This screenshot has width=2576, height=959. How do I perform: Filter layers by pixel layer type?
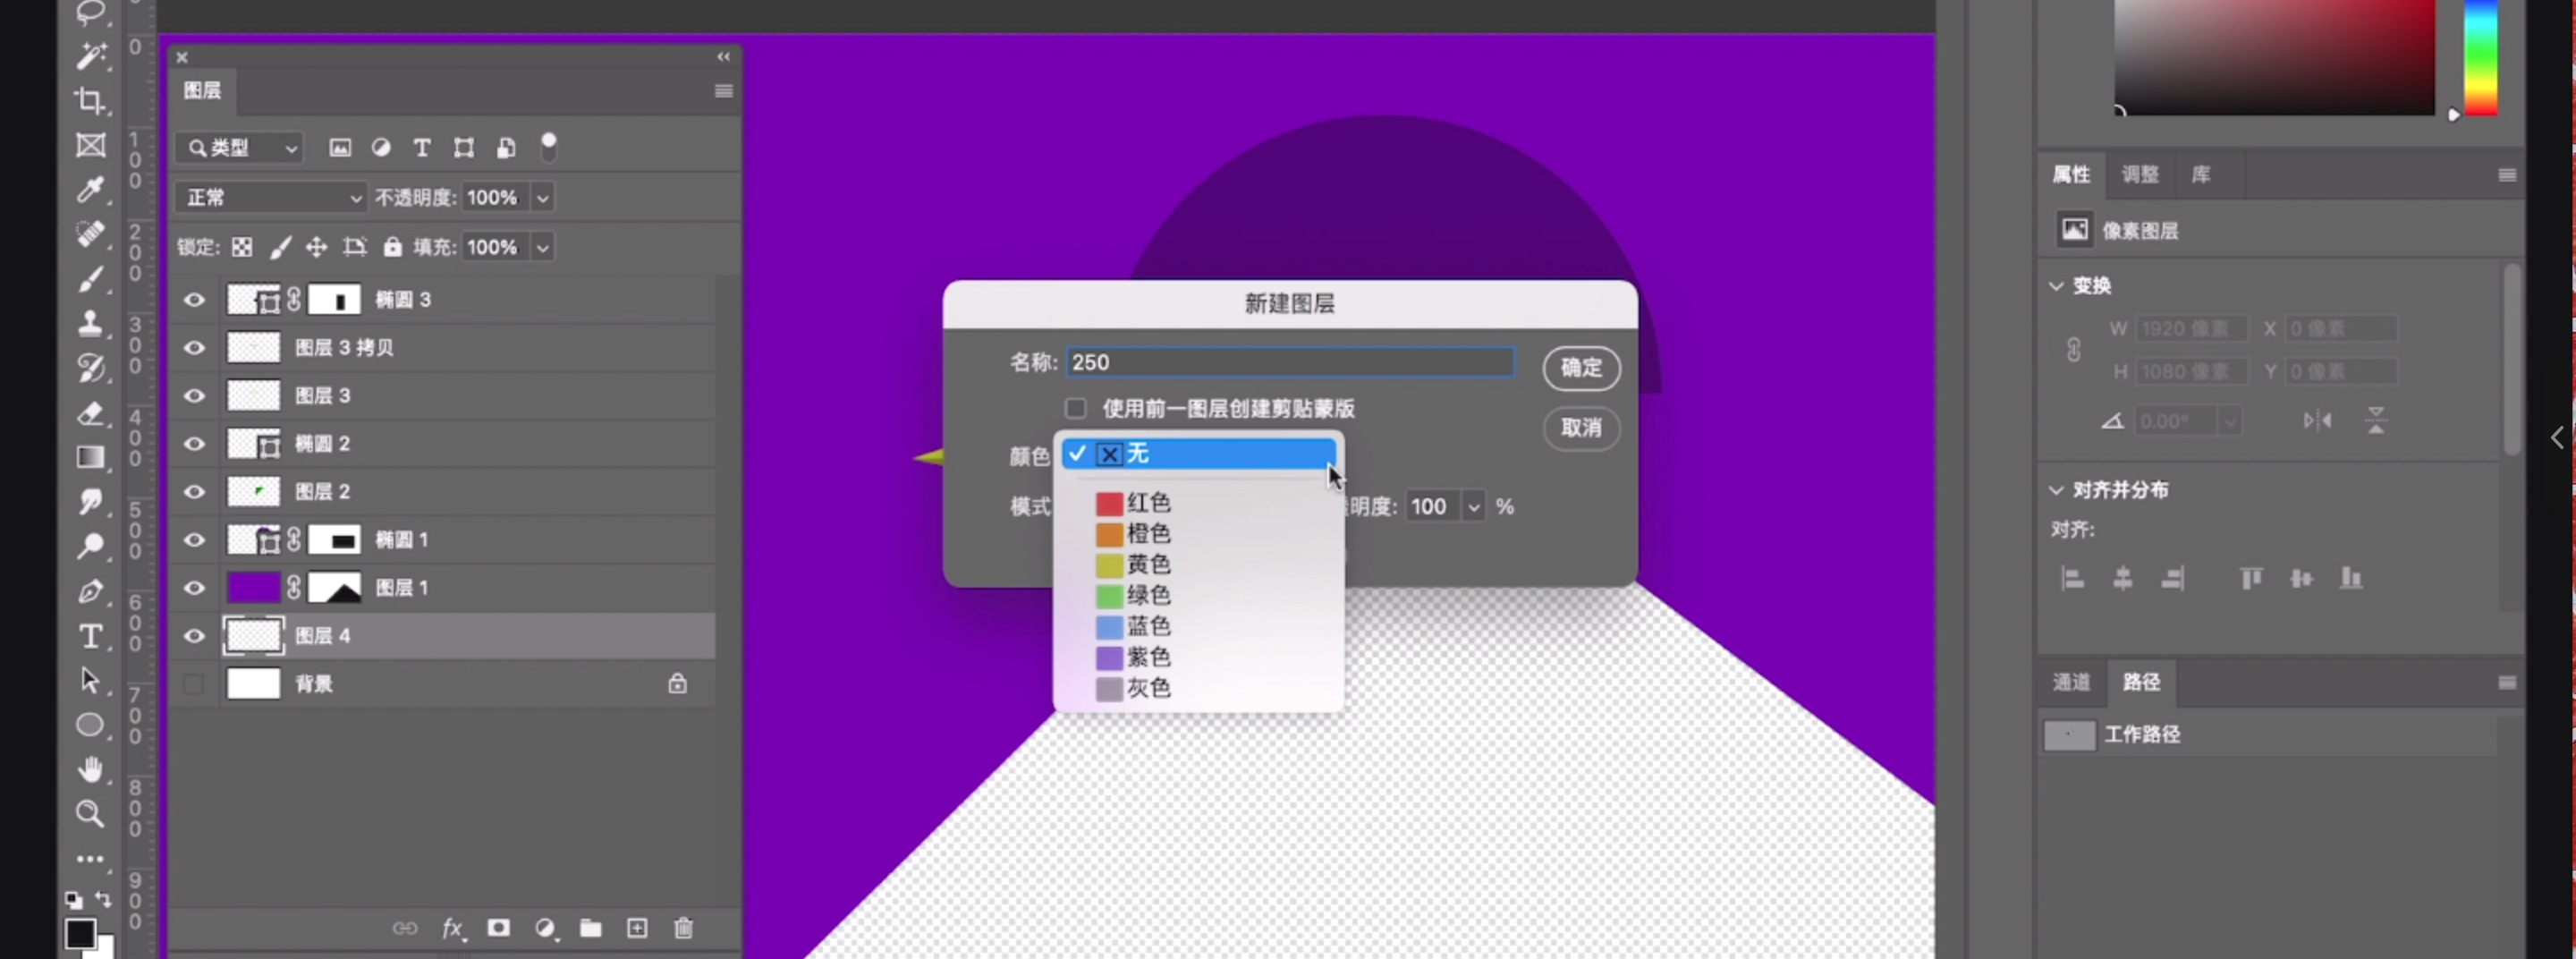tap(340, 148)
